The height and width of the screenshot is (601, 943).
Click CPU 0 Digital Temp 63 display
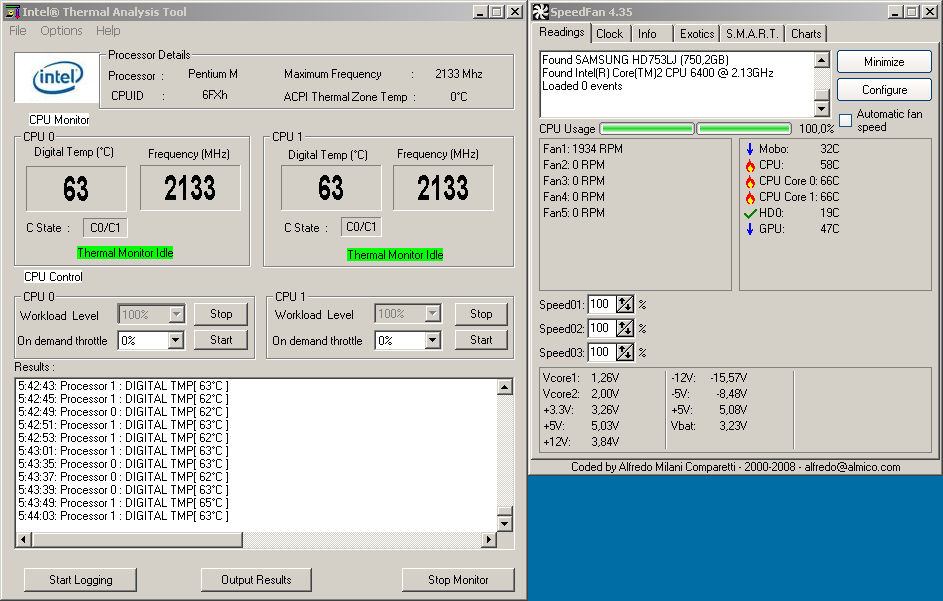(76, 188)
